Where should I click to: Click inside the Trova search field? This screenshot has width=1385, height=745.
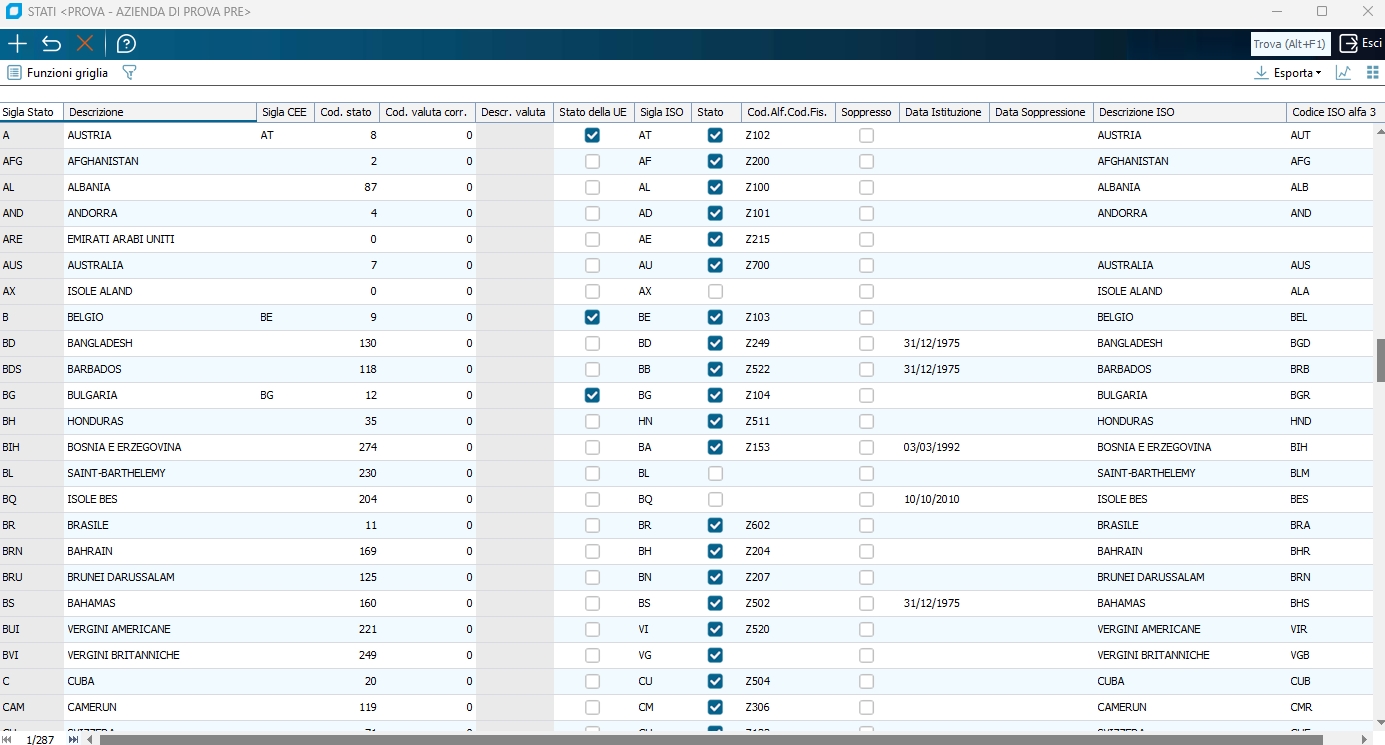(1290, 44)
